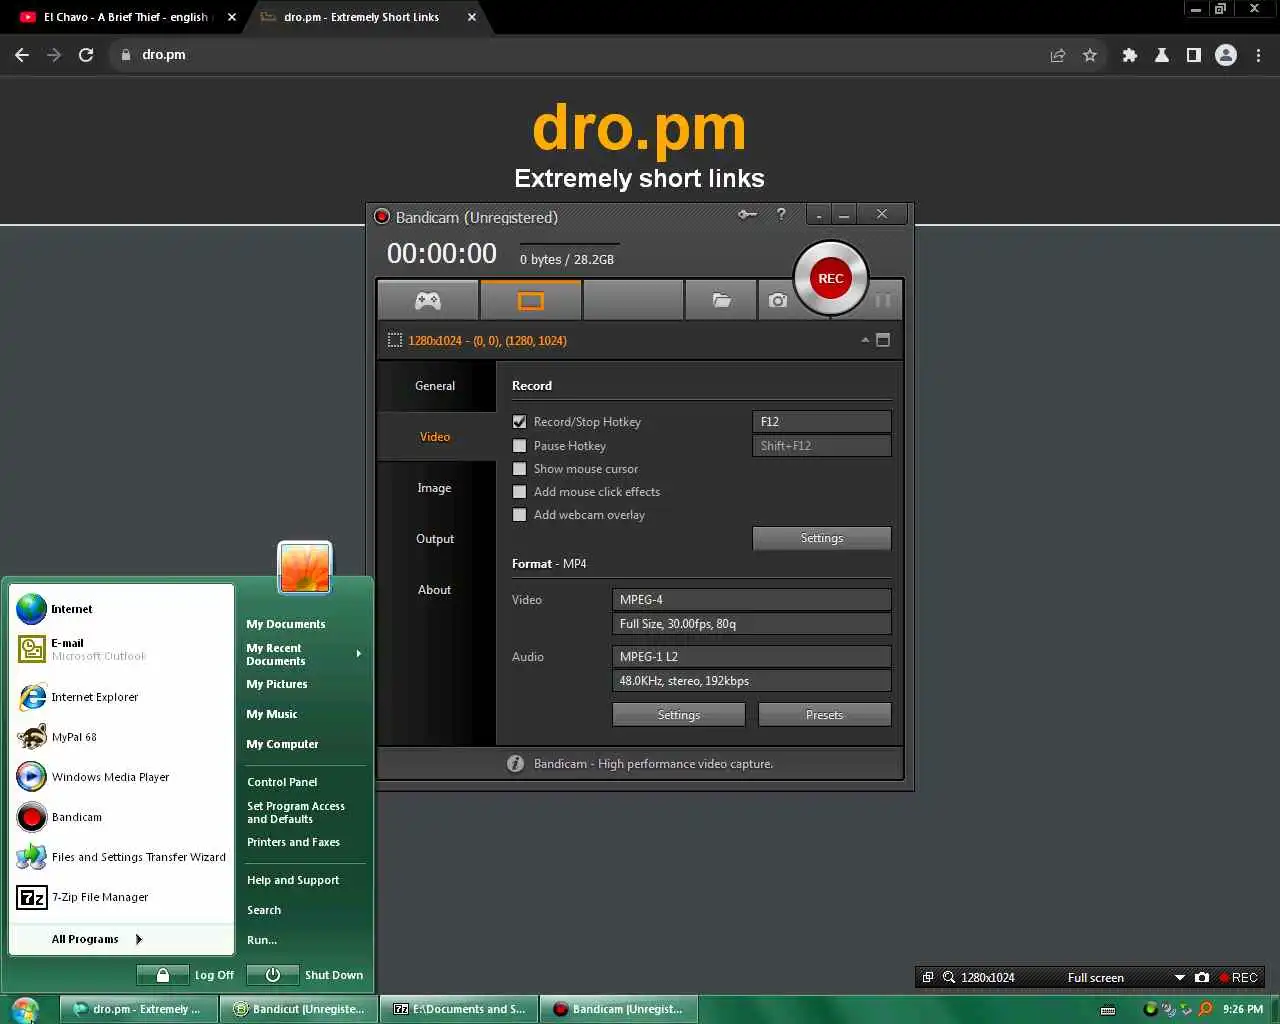Click the user picture on Start menu

[304, 568]
